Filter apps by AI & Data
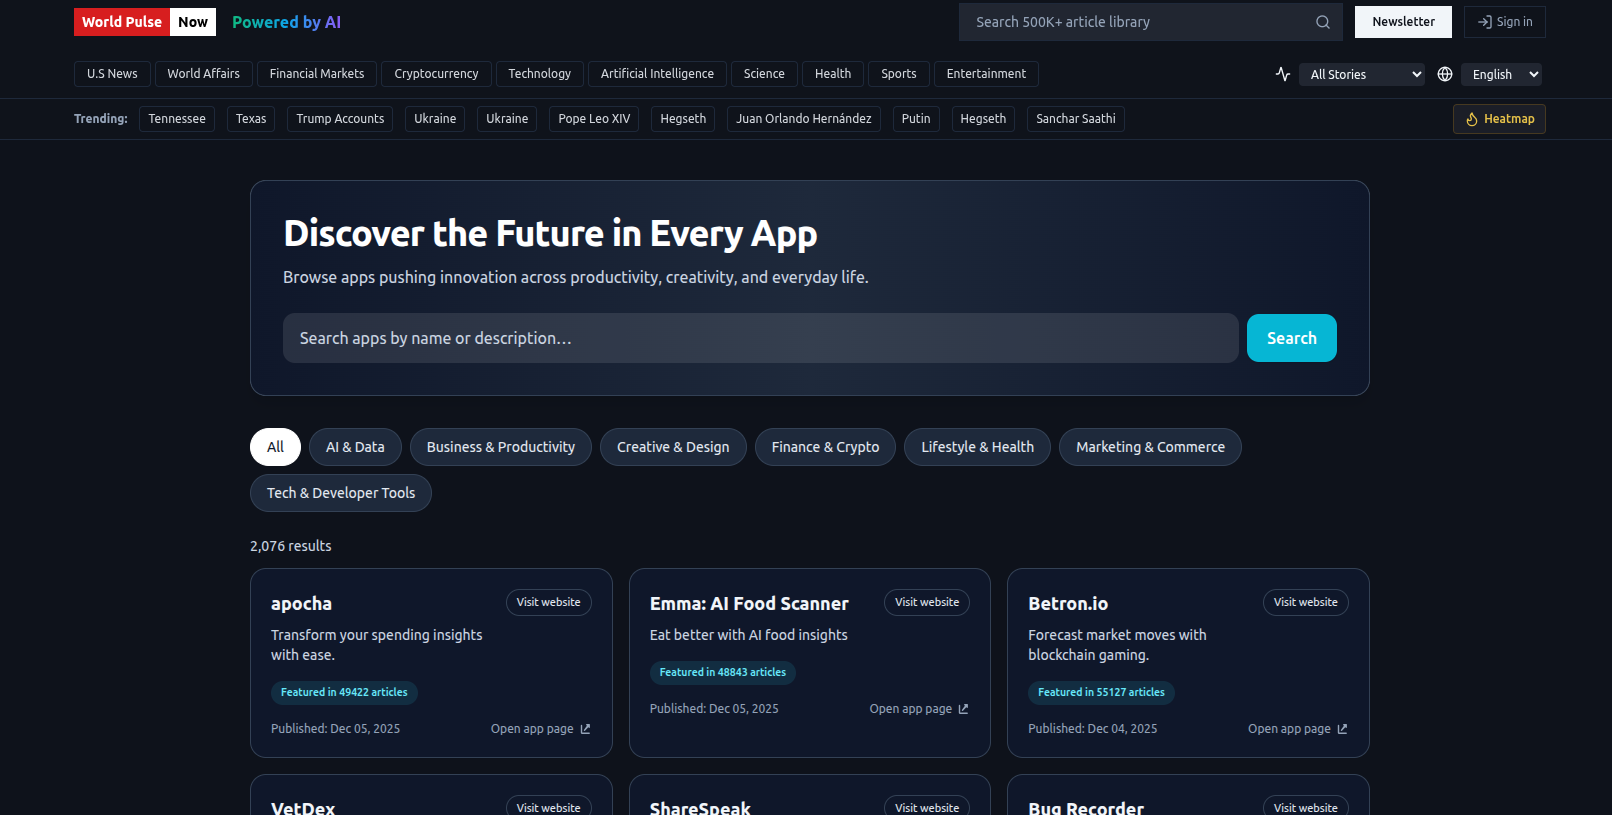This screenshot has width=1612, height=815. coord(355,447)
